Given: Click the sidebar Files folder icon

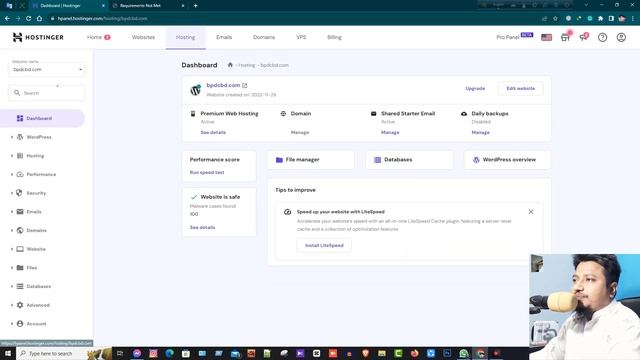Looking at the screenshot, I should (x=20, y=268).
